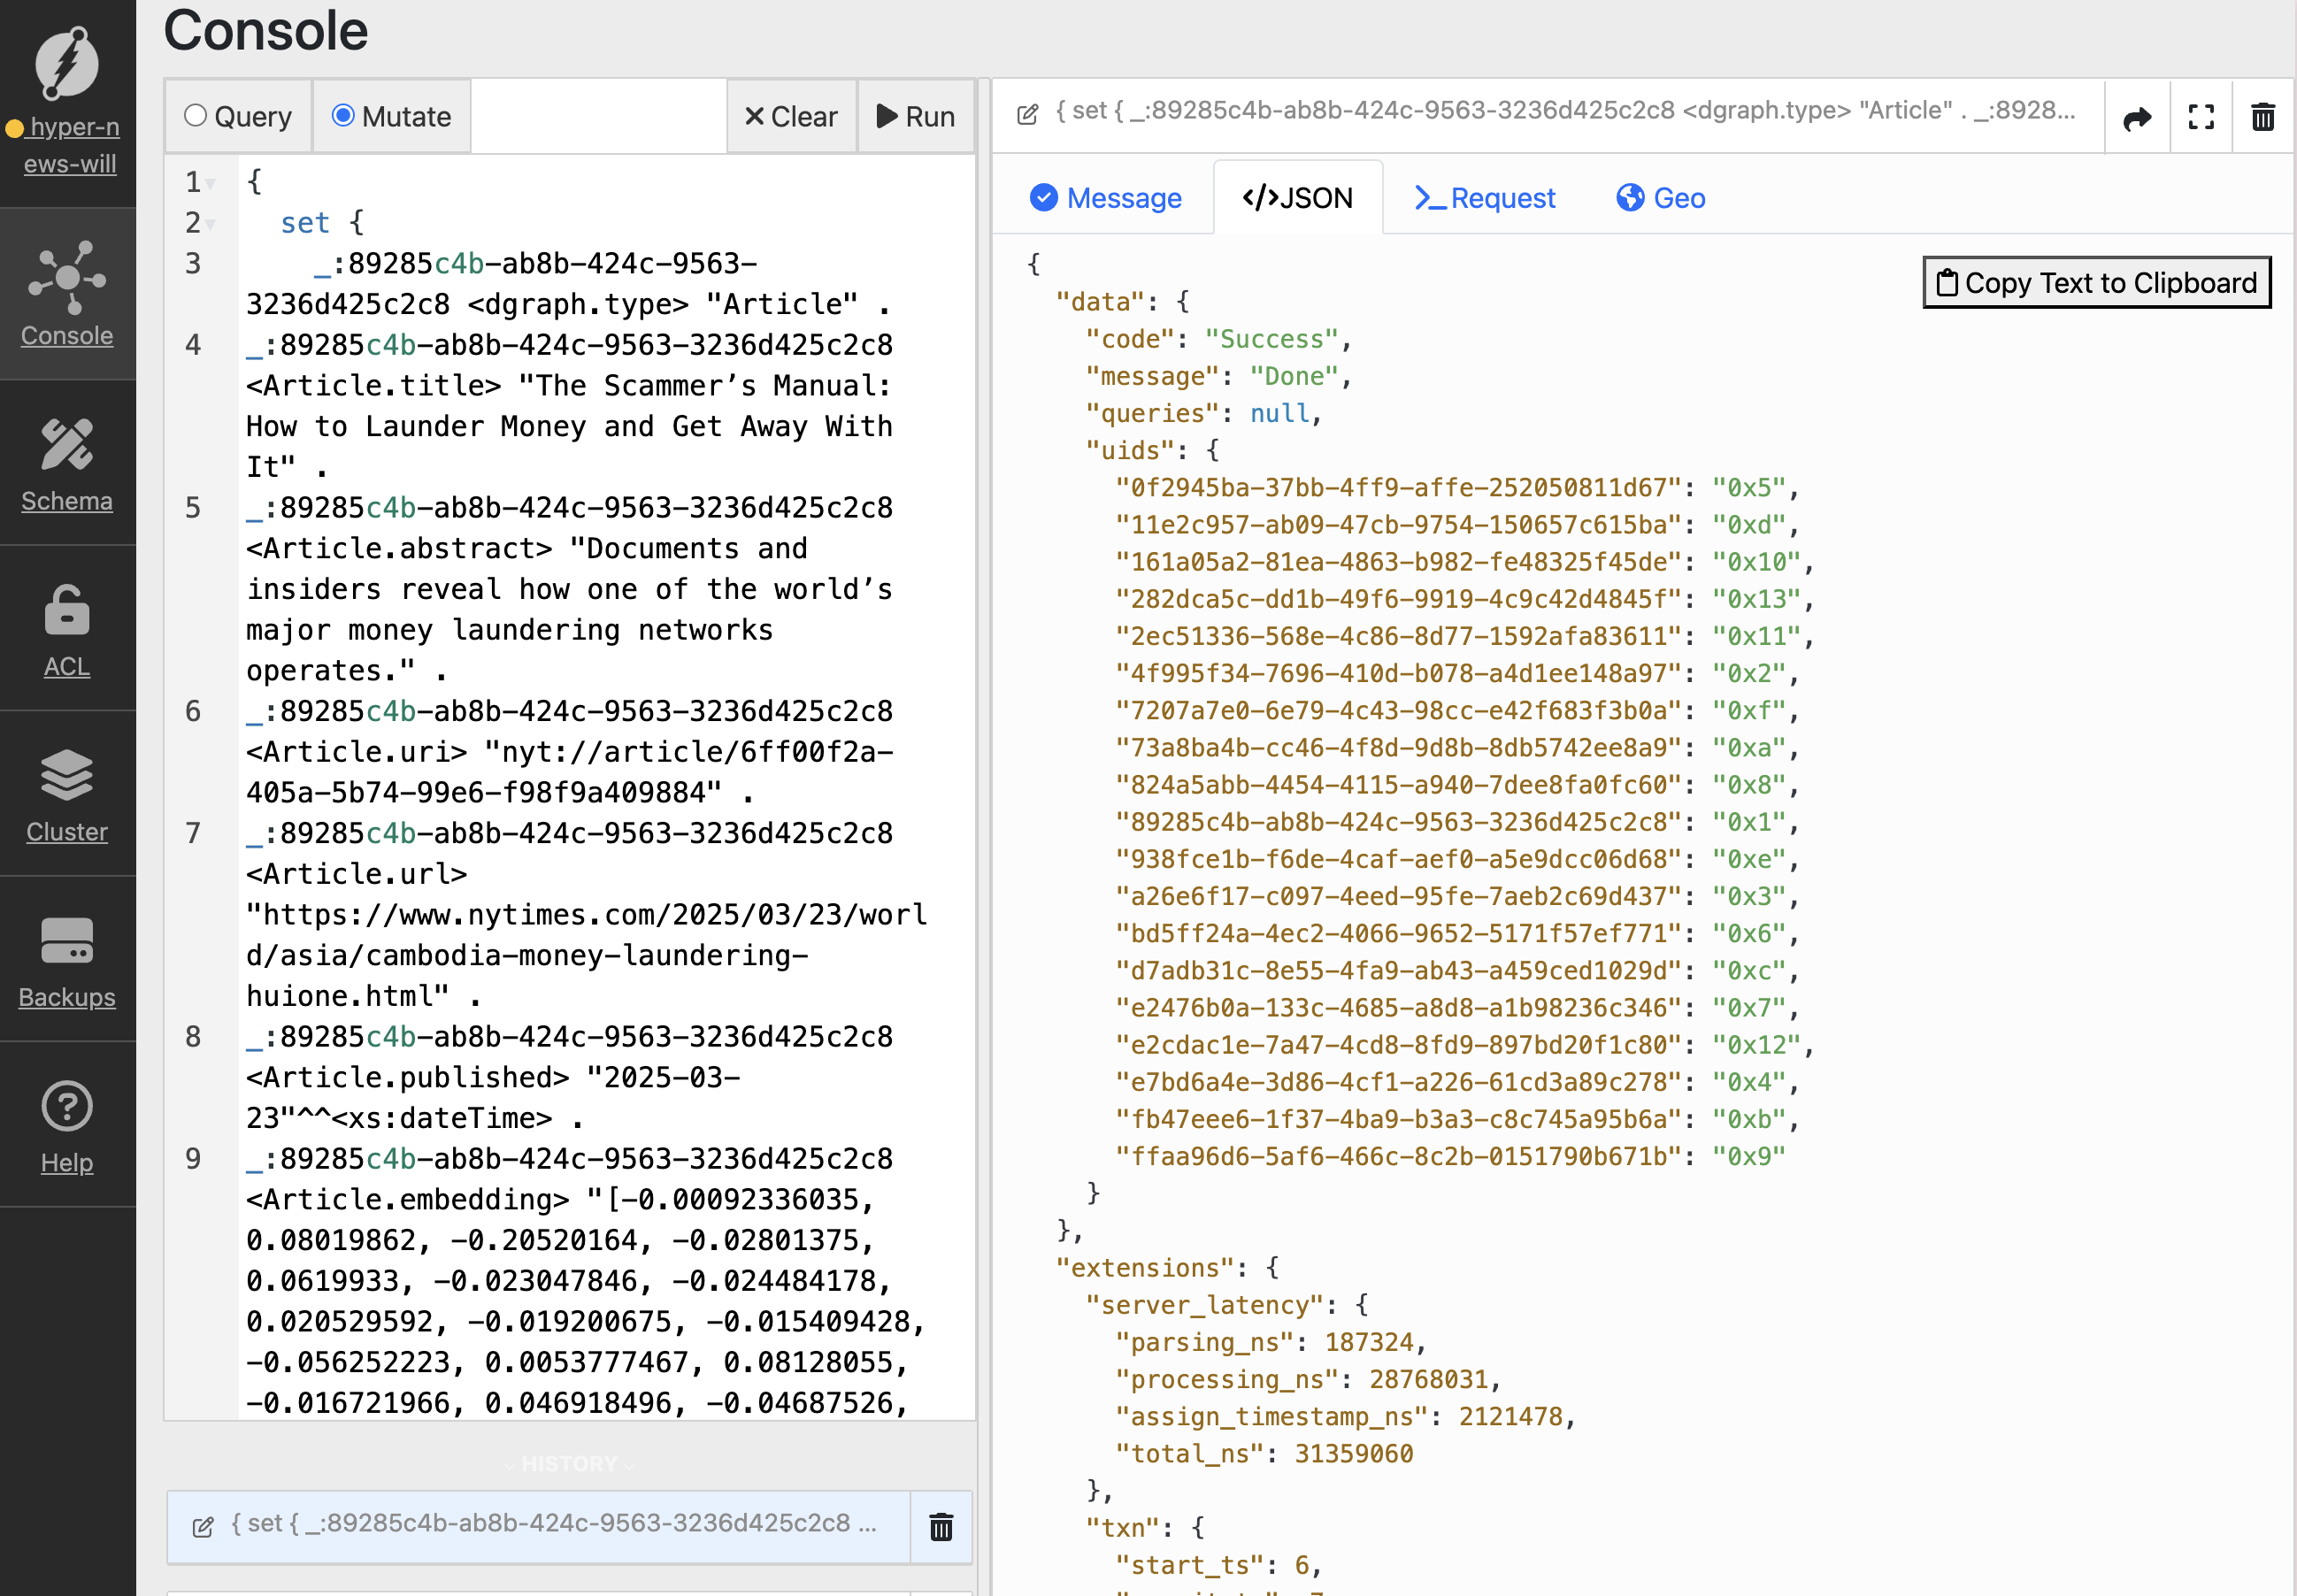Click the pencil edit icon beside the mutation text

coord(1026,114)
